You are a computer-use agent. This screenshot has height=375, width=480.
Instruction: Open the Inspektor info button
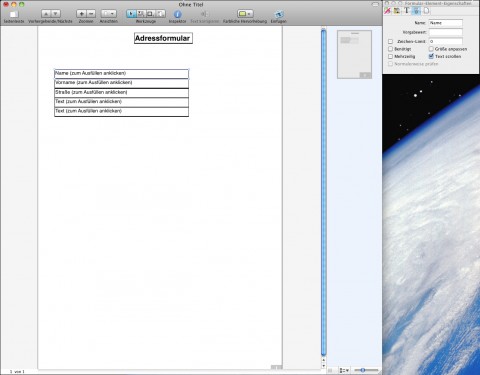pos(177,14)
